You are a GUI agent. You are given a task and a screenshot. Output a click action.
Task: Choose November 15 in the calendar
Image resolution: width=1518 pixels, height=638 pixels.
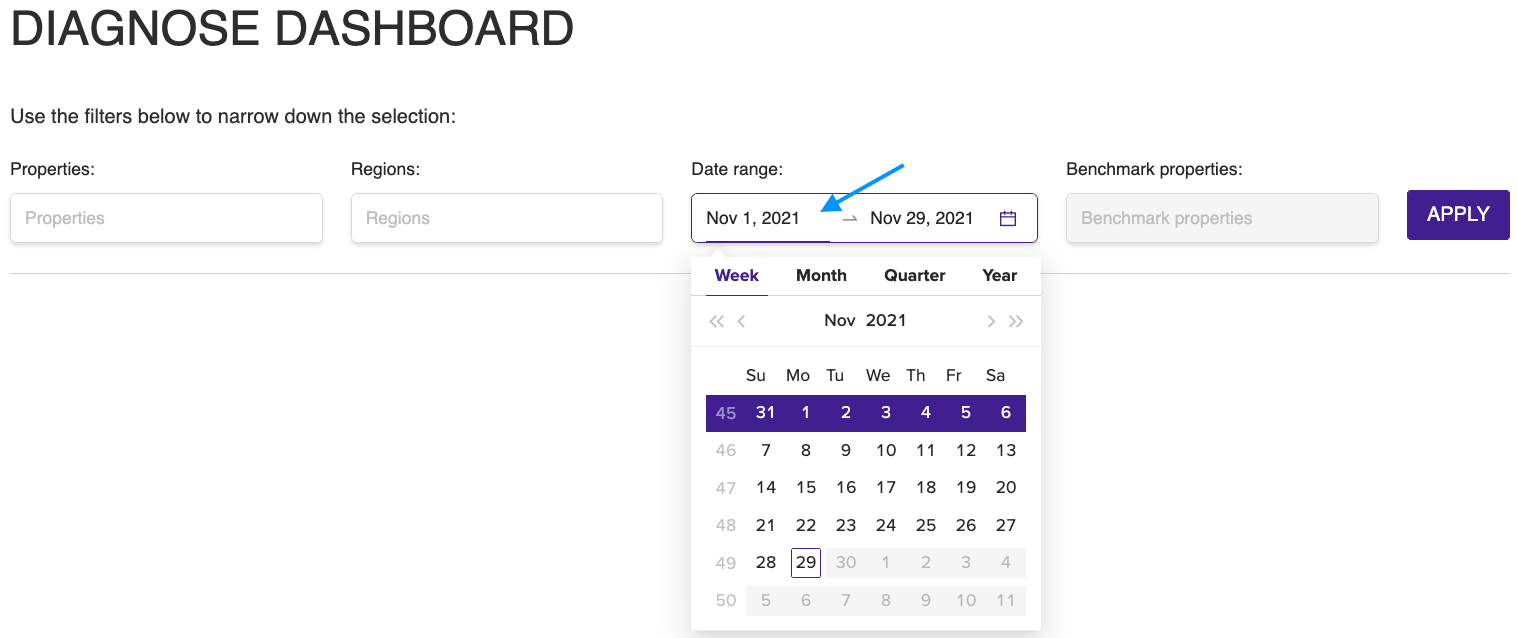coord(806,488)
